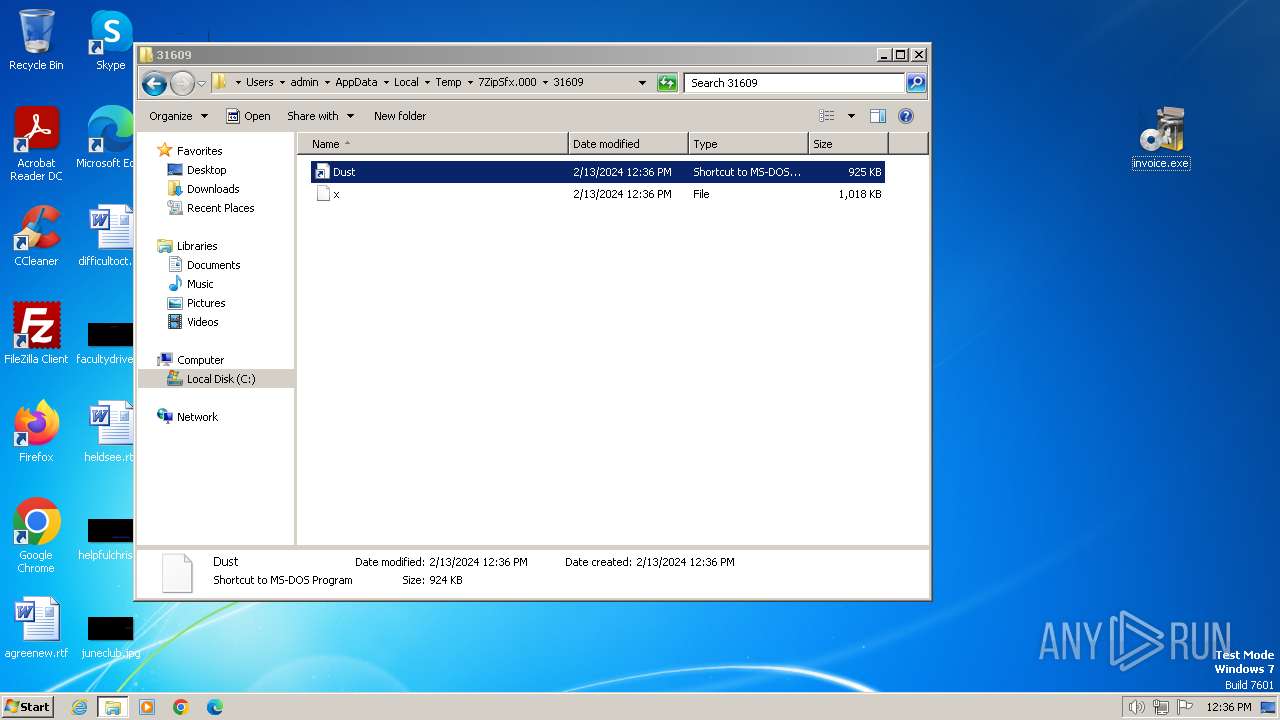
Task: Sort files by the Name column
Action: pyautogui.click(x=433, y=144)
